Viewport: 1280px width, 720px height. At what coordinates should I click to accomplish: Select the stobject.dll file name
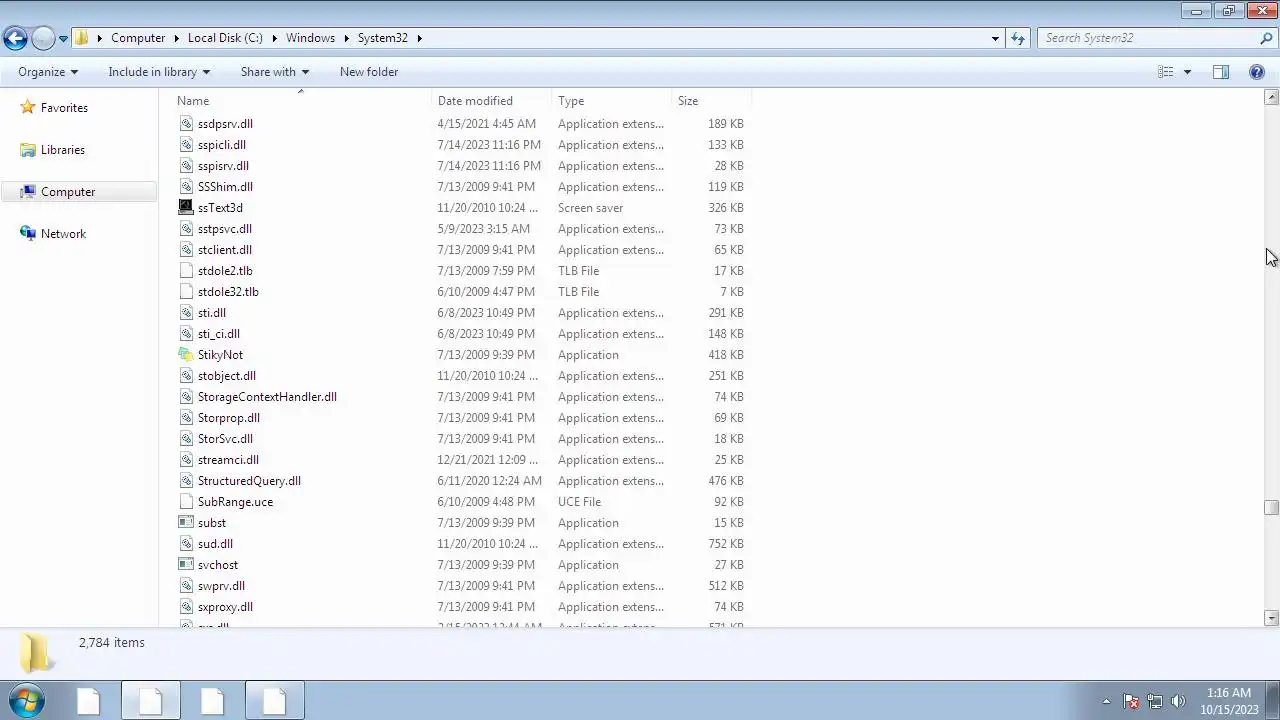pos(226,376)
